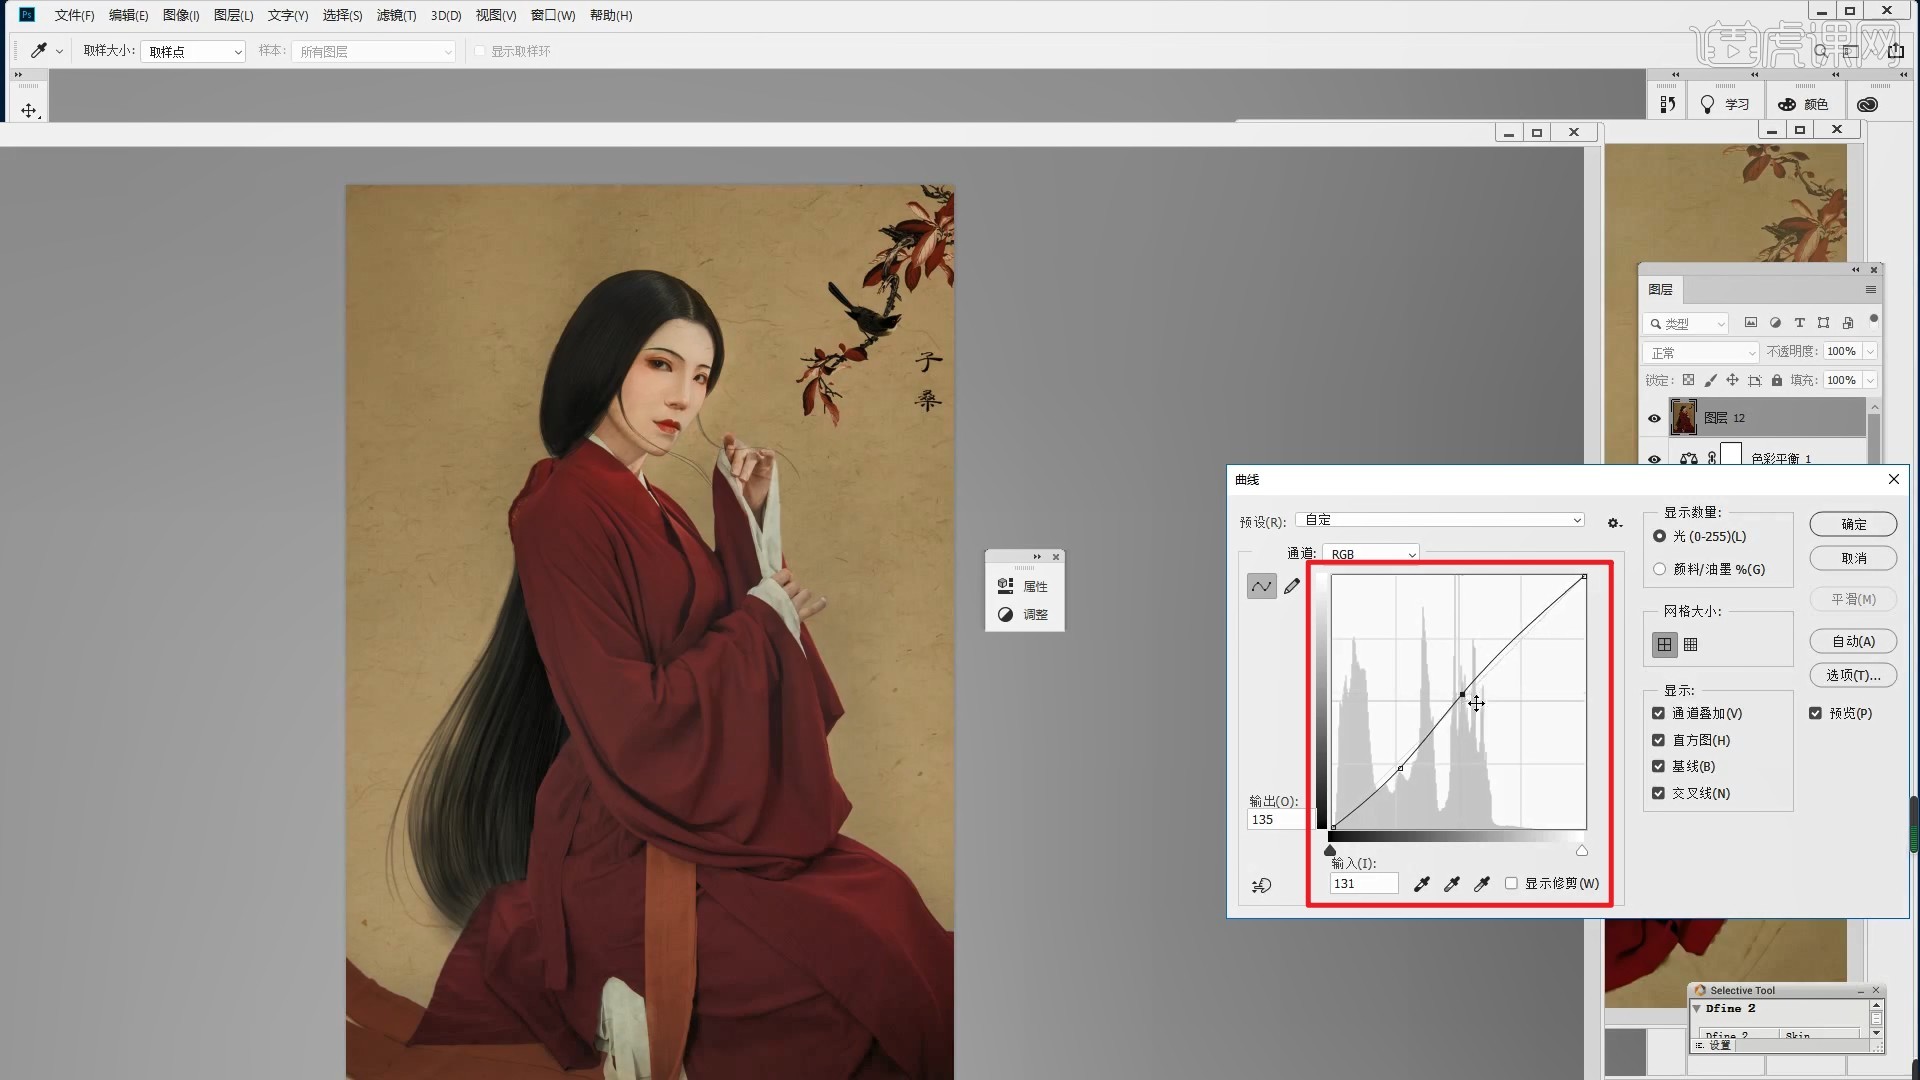Open the RGB channel dropdown
Screen dimensions: 1920x1080
pos(1370,554)
